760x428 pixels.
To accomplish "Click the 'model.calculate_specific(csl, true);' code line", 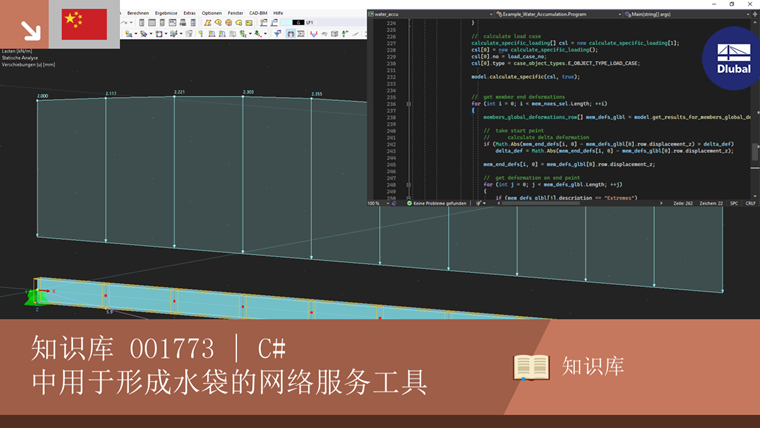I will coord(525,77).
